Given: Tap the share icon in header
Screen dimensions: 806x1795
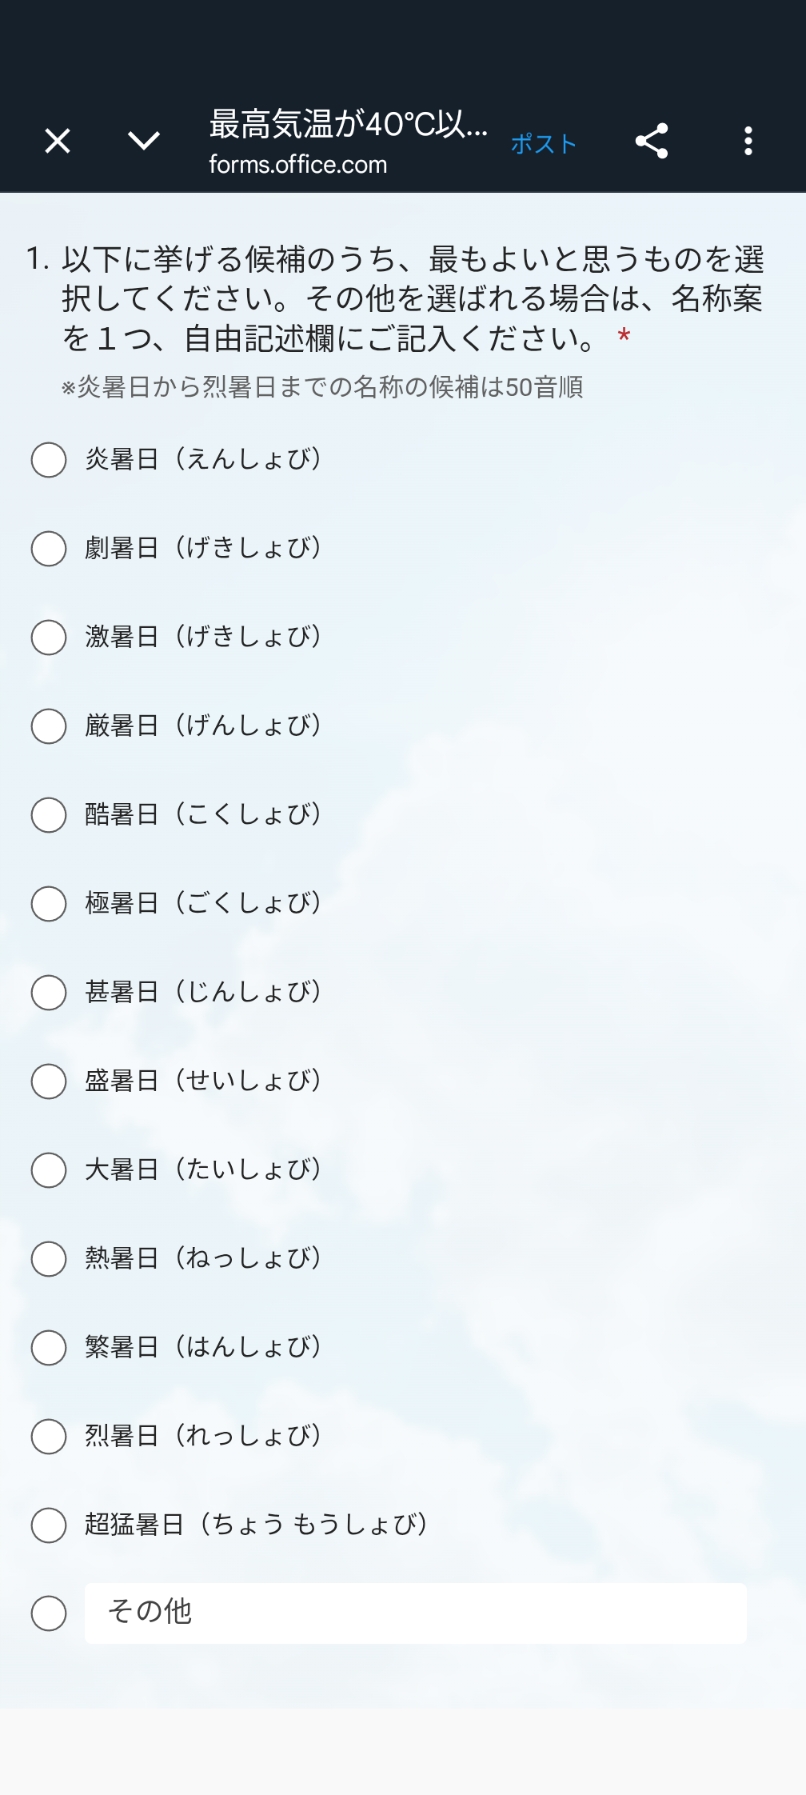Looking at the screenshot, I should click(x=652, y=141).
